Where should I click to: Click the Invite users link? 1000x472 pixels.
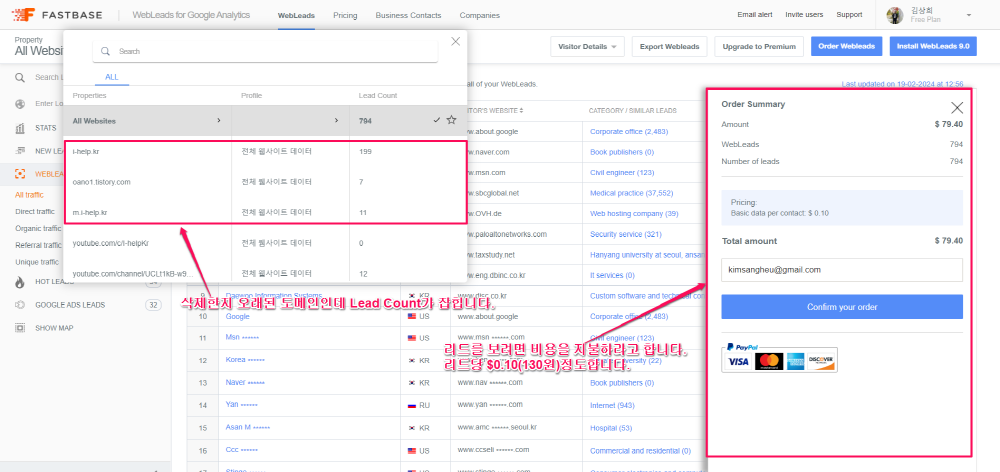click(x=804, y=15)
